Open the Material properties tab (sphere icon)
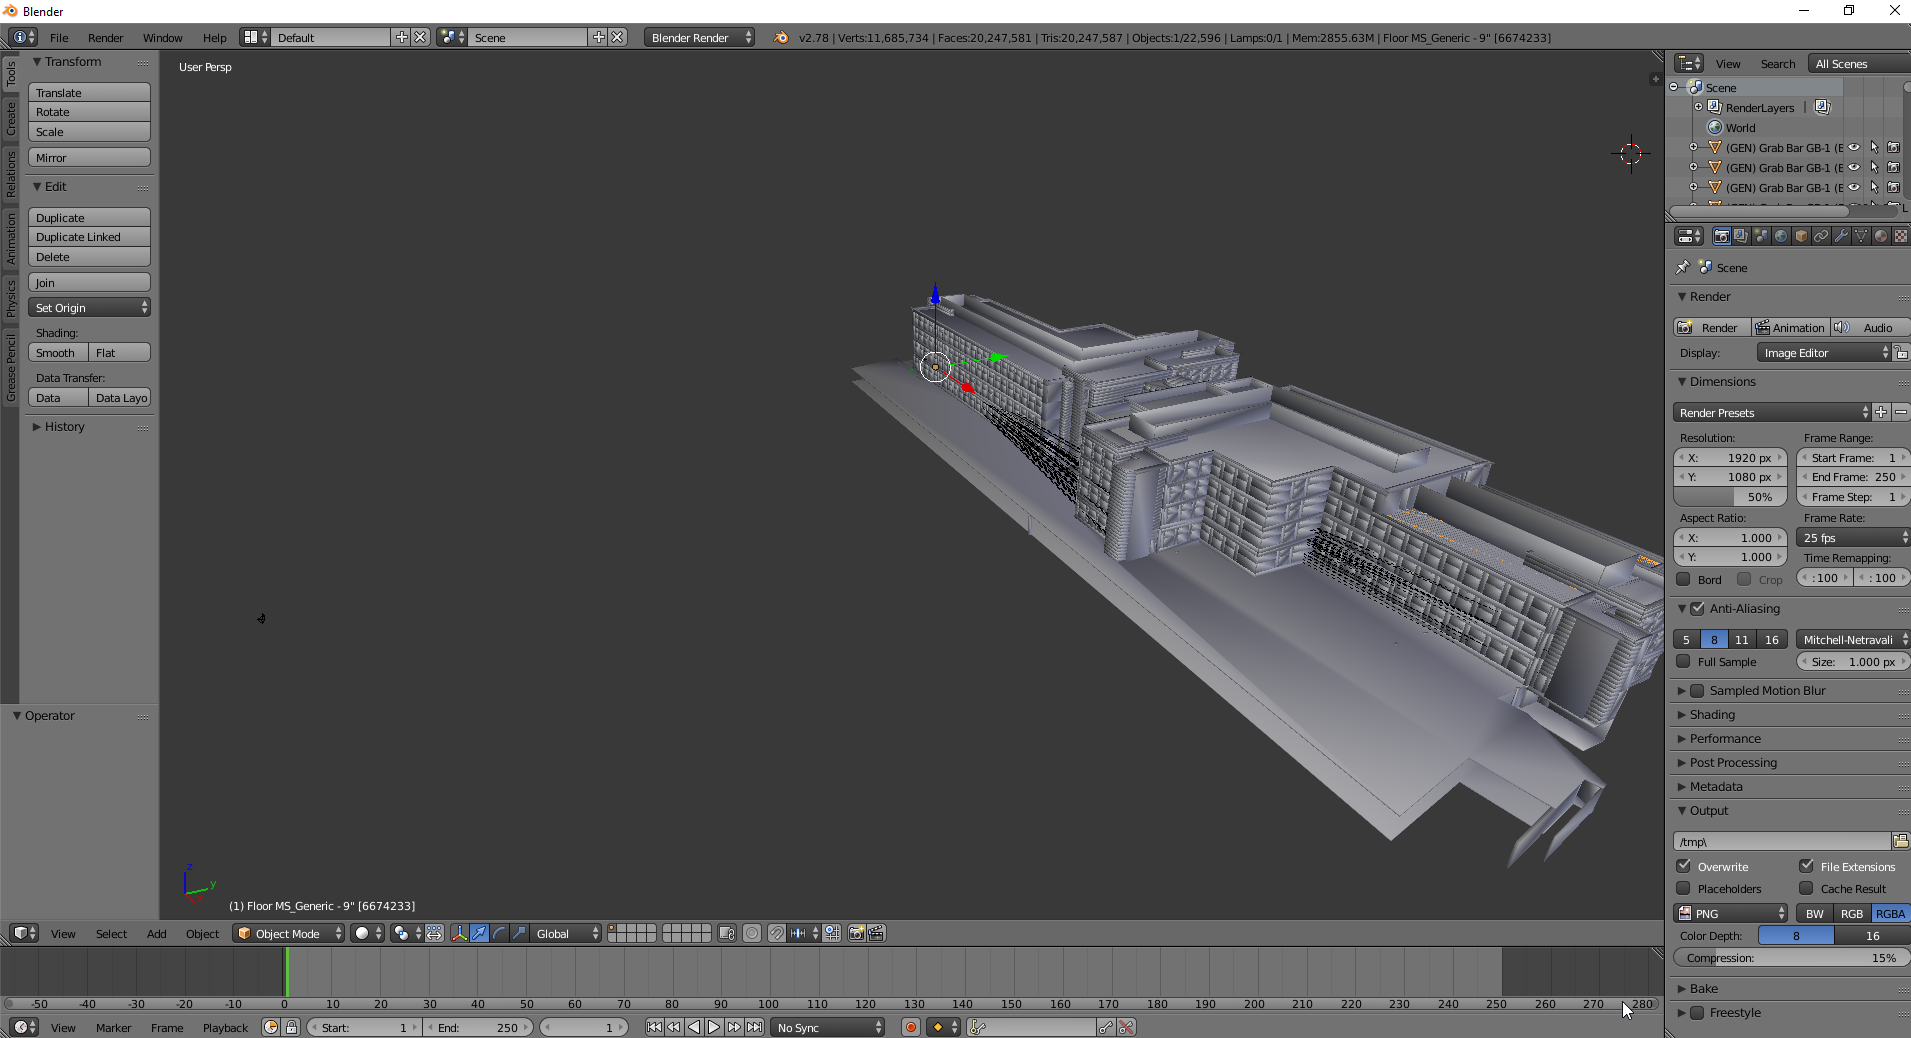Viewport: 1911px width, 1038px height. (x=1881, y=236)
